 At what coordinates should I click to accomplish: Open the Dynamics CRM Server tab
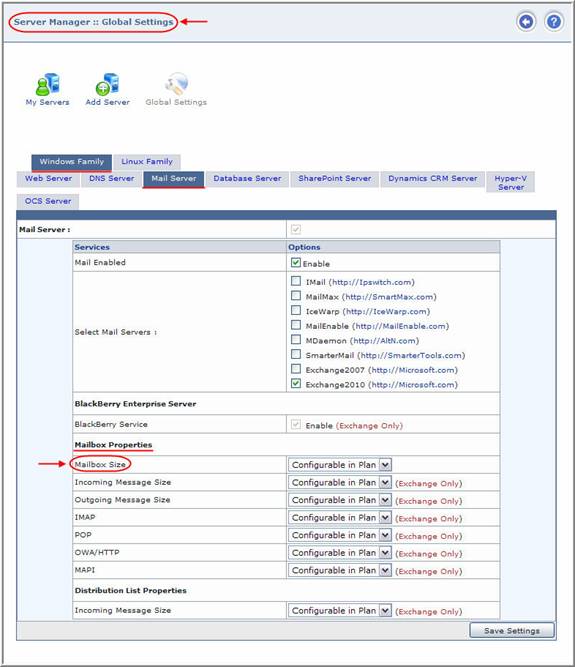pos(433,179)
